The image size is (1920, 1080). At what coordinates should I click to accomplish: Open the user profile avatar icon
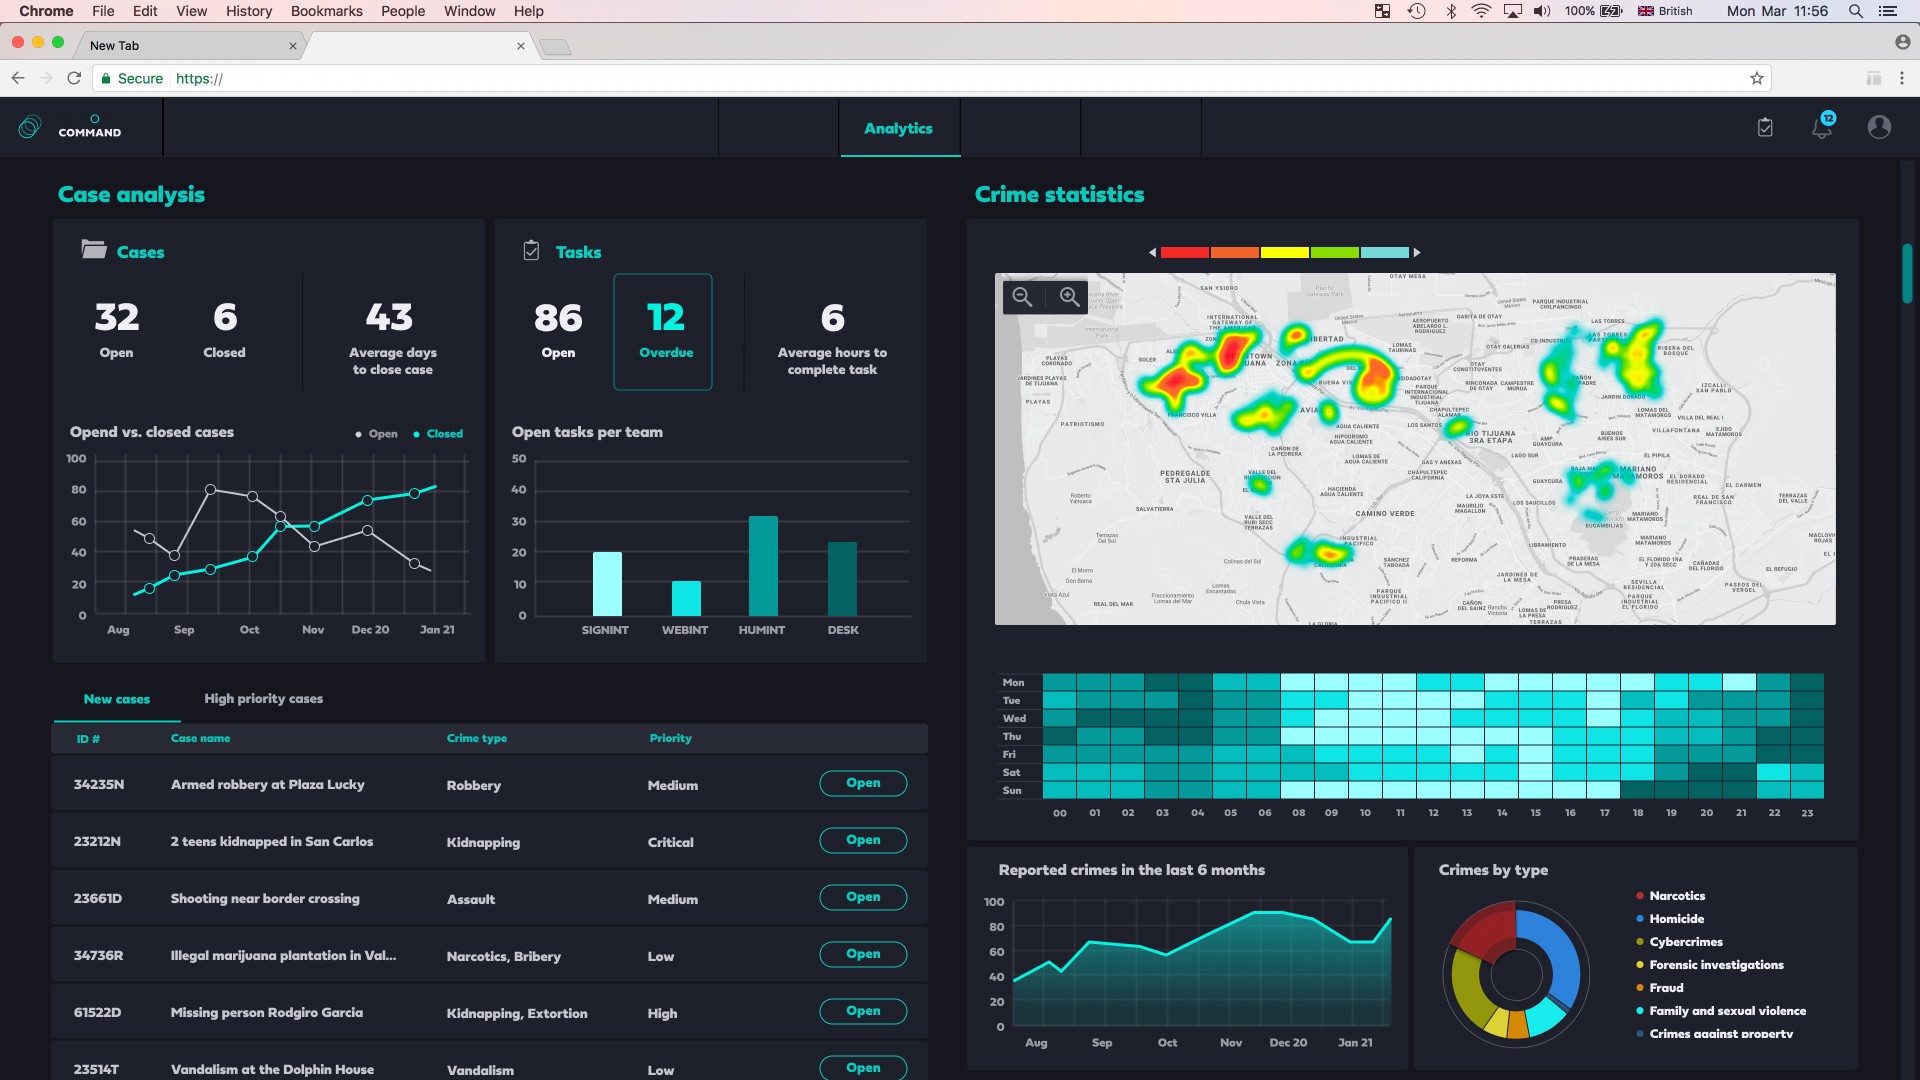(1879, 127)
